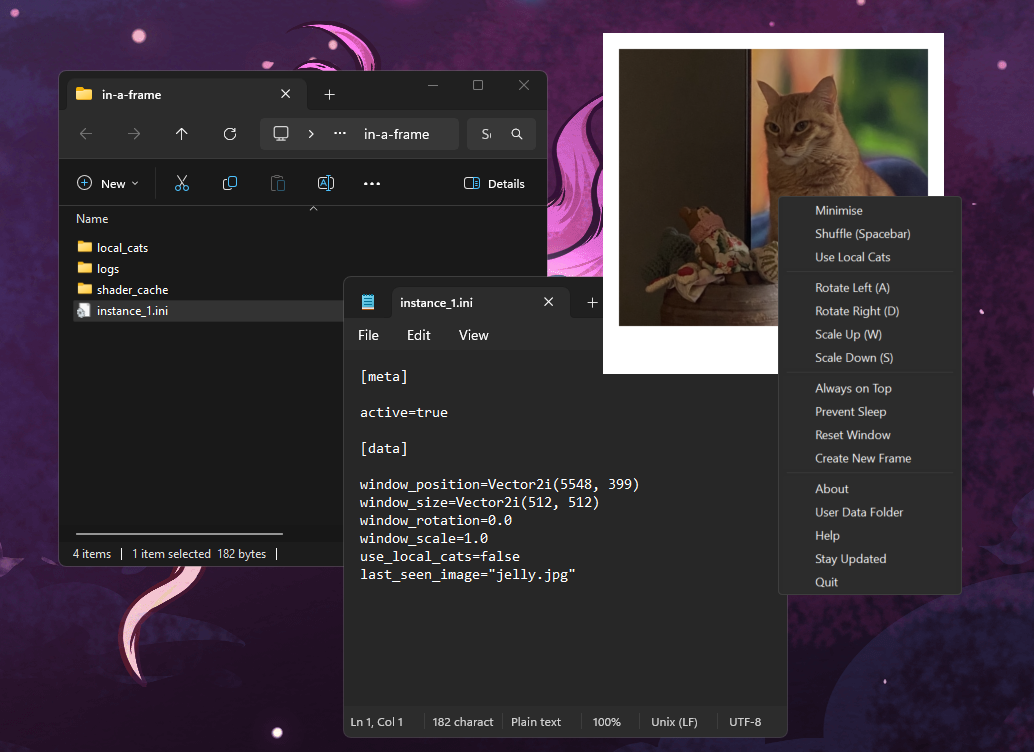Choose Scale Down (S) in context menu
Viewport: 1034px width, 752px height.
tap(854, 358)
